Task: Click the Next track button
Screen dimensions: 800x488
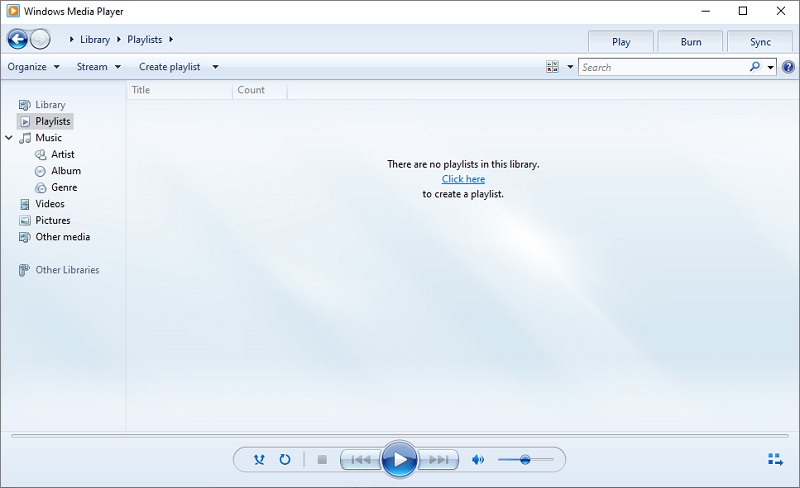Action: [438, 460]
